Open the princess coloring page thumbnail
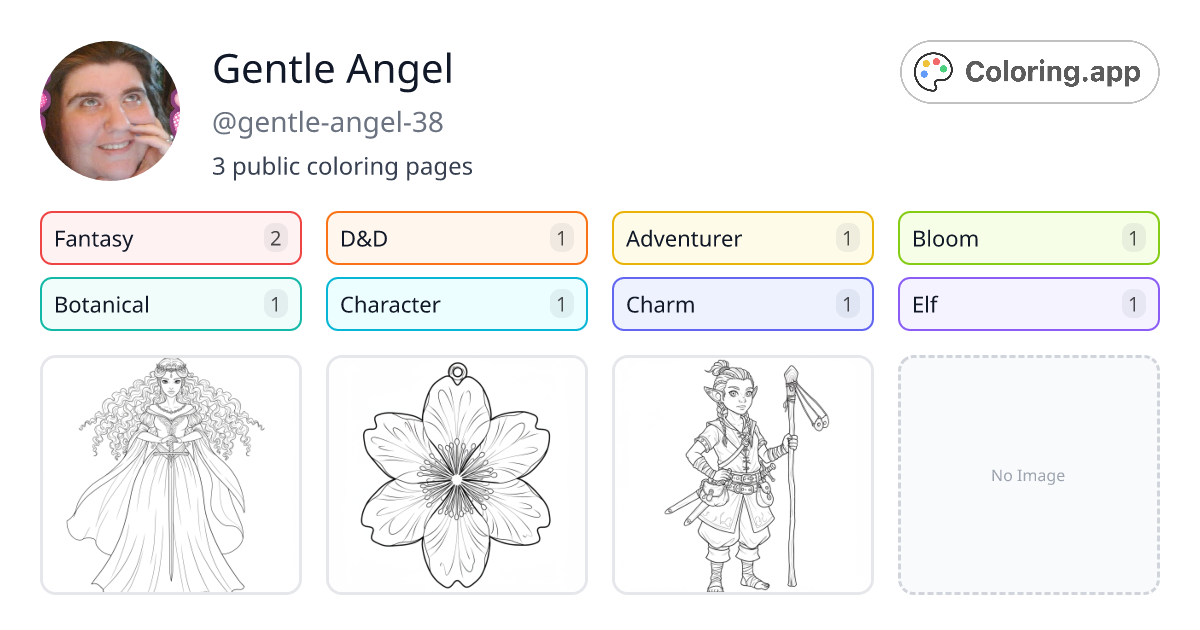 coord(170,474)
